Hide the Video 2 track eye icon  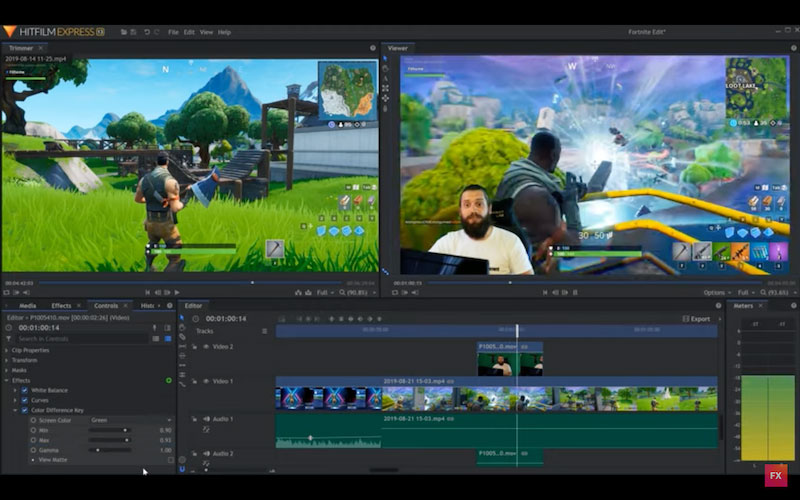coord(206,347)
